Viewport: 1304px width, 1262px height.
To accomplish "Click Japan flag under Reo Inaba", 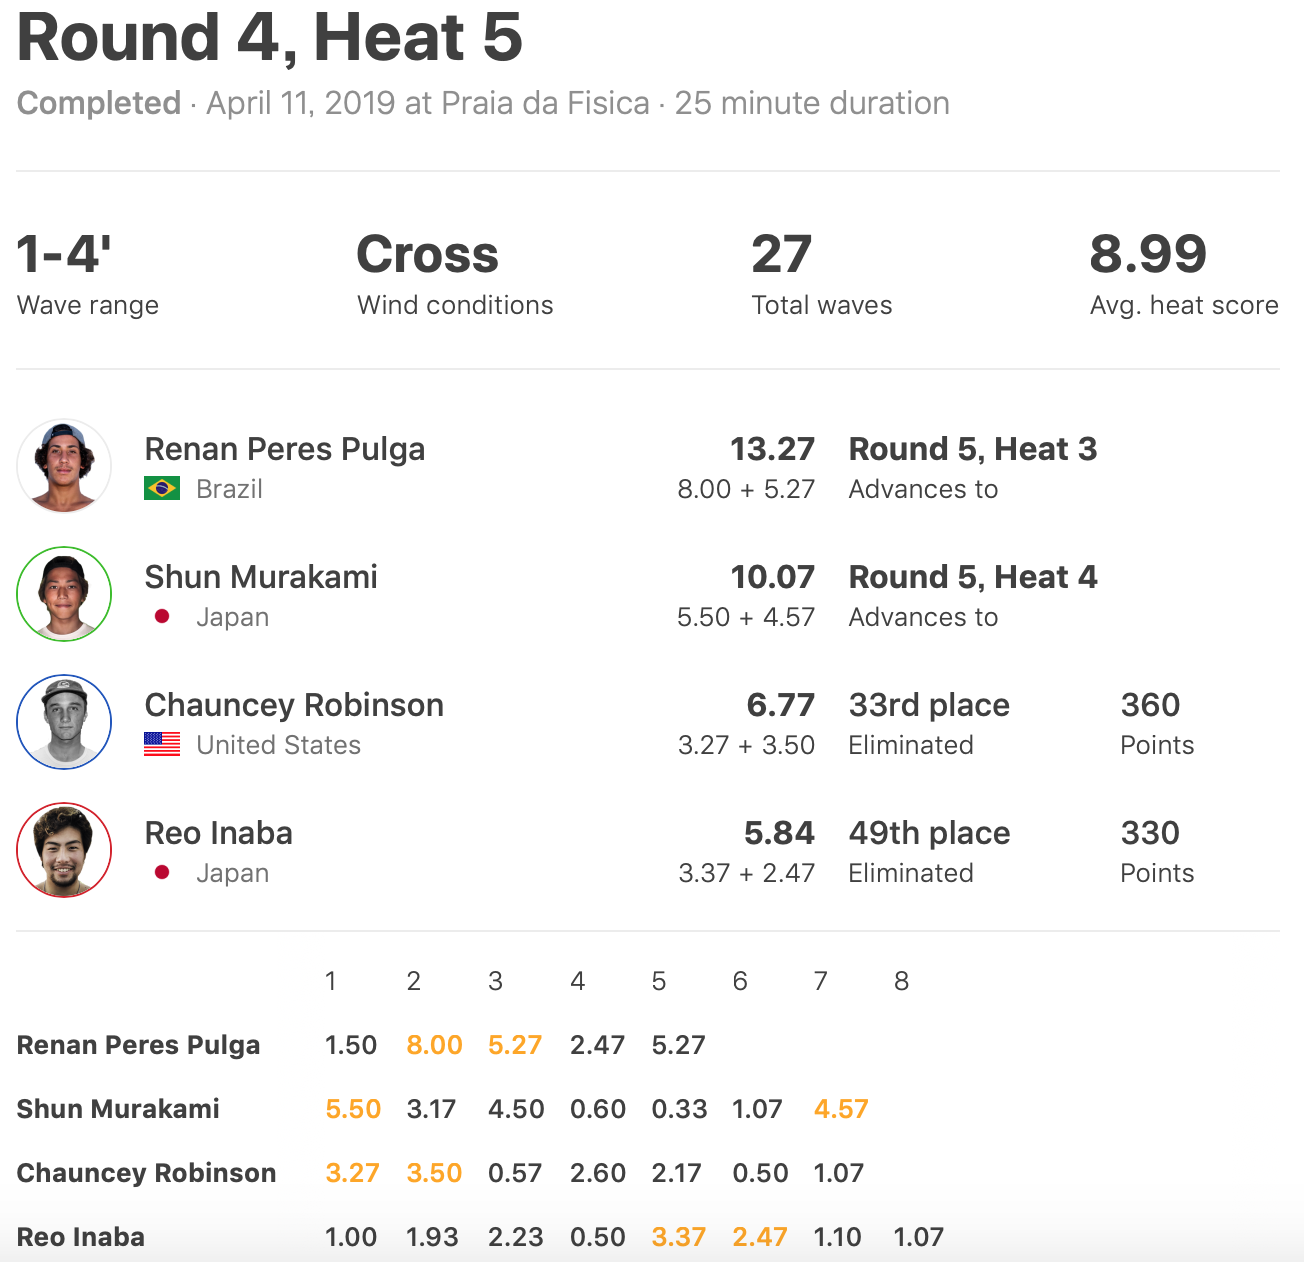I will point(162,873).
